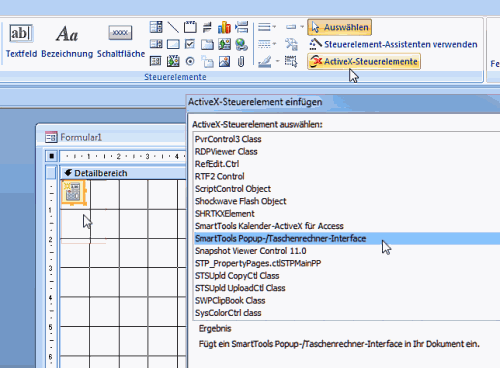This screenshot has height=368, width=500.
Task: Select Shockwave Flash Object entry
Action: tap(347, 201)
